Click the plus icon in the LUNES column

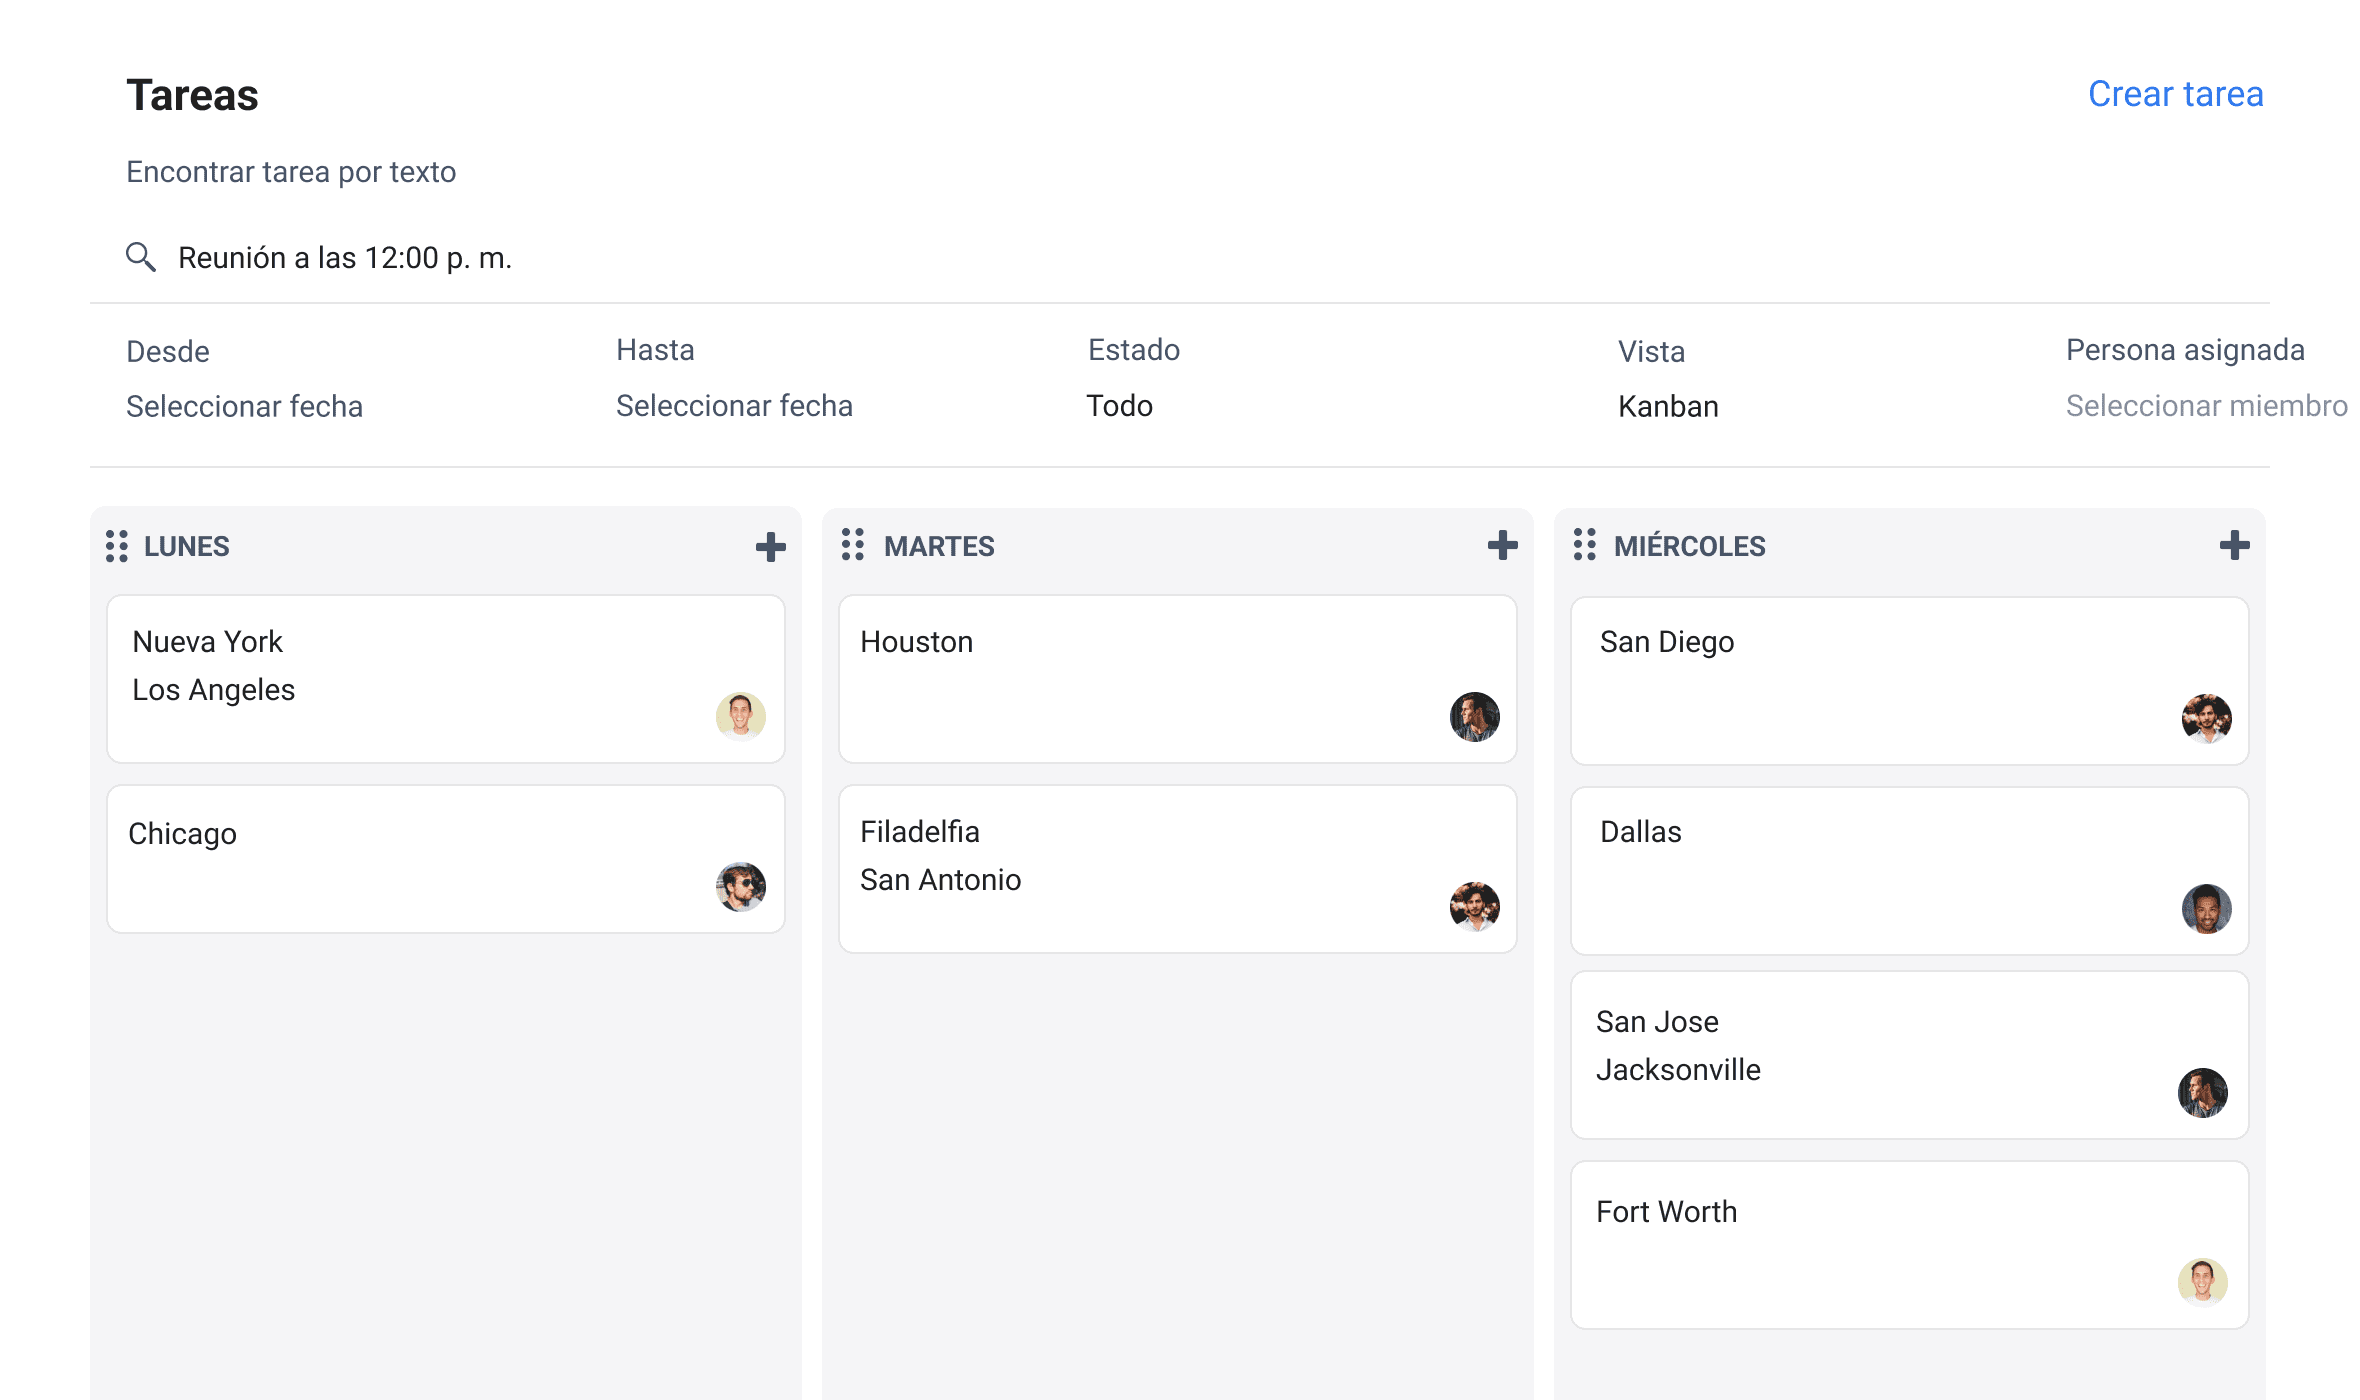click(x=770, y=547)
